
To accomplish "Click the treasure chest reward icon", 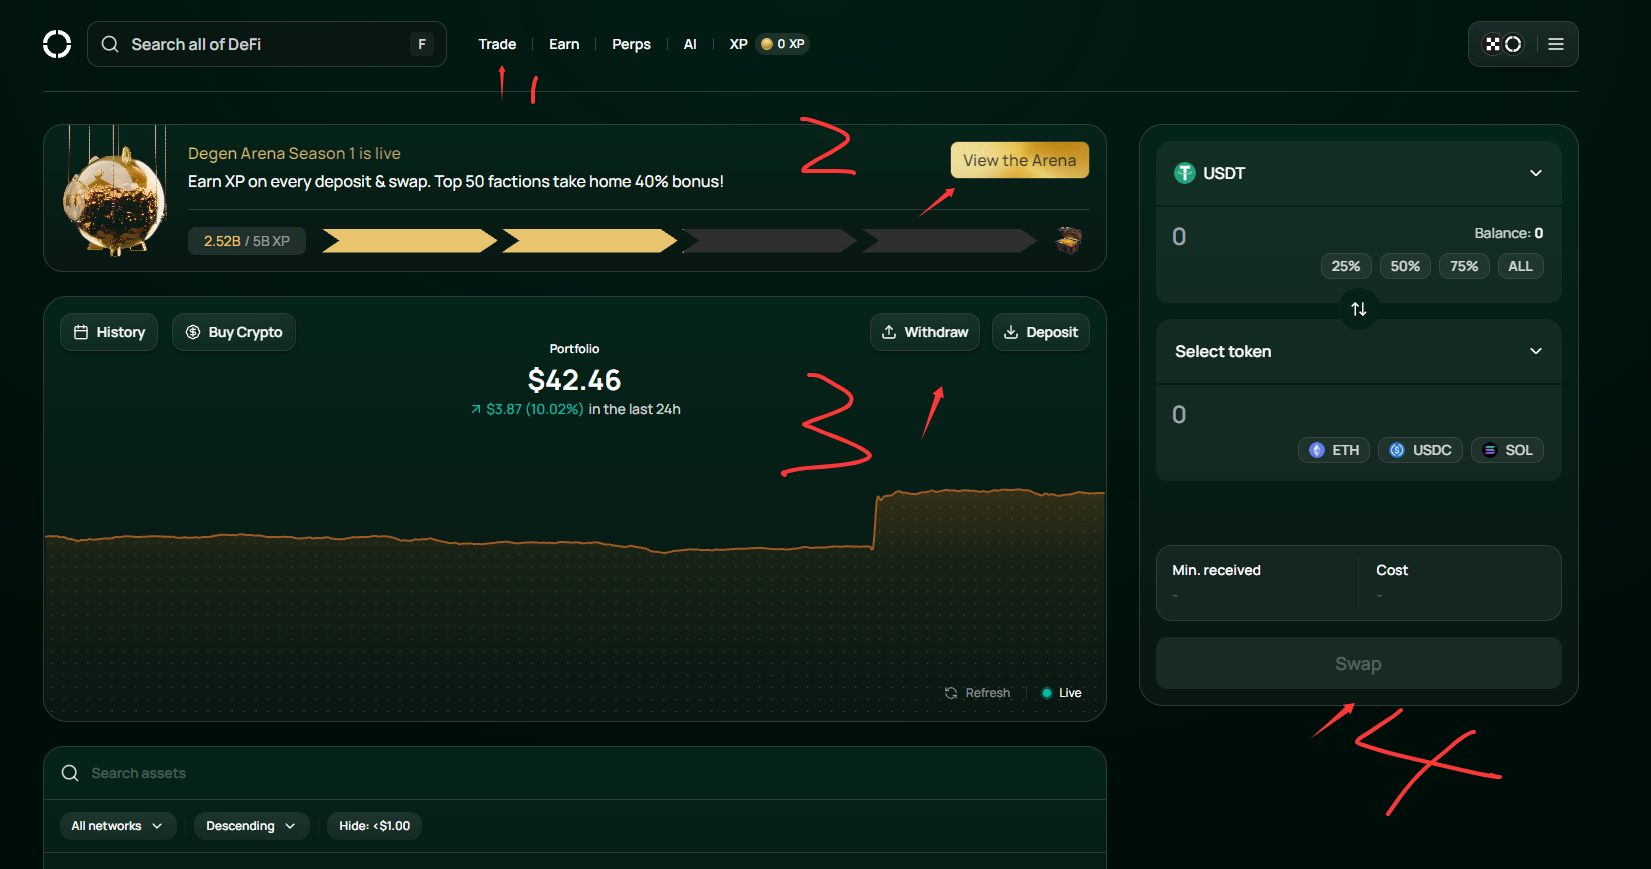I will 1069,240.
